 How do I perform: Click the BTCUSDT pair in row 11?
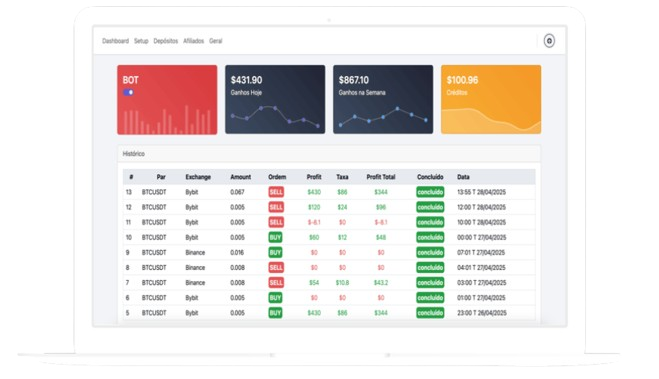154,222
